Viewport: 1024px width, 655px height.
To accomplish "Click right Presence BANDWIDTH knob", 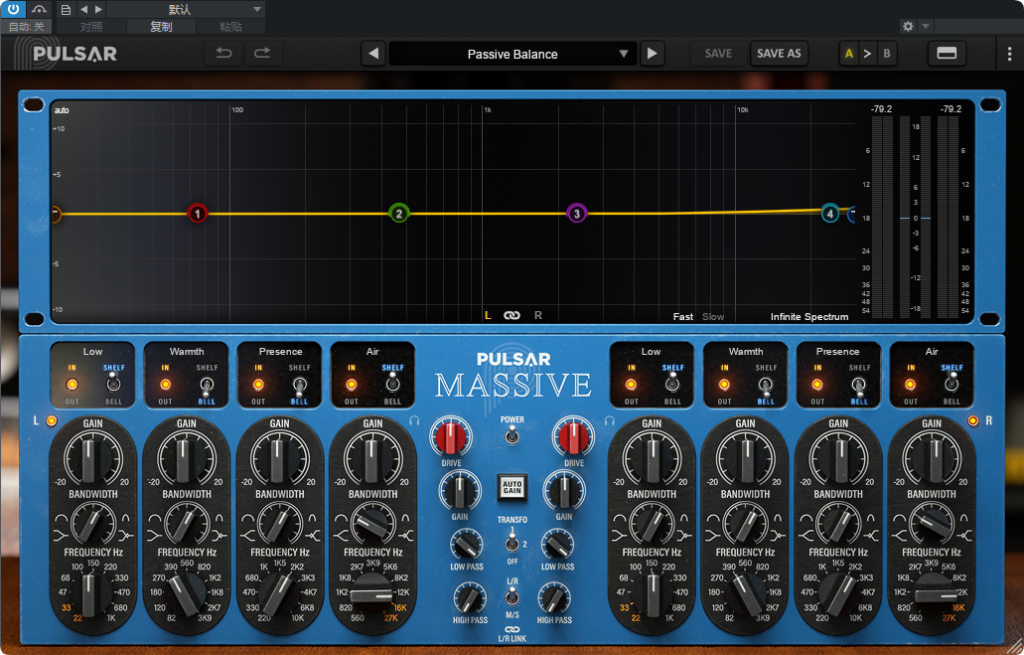I will pyautogui.click(x=839, y=524).
